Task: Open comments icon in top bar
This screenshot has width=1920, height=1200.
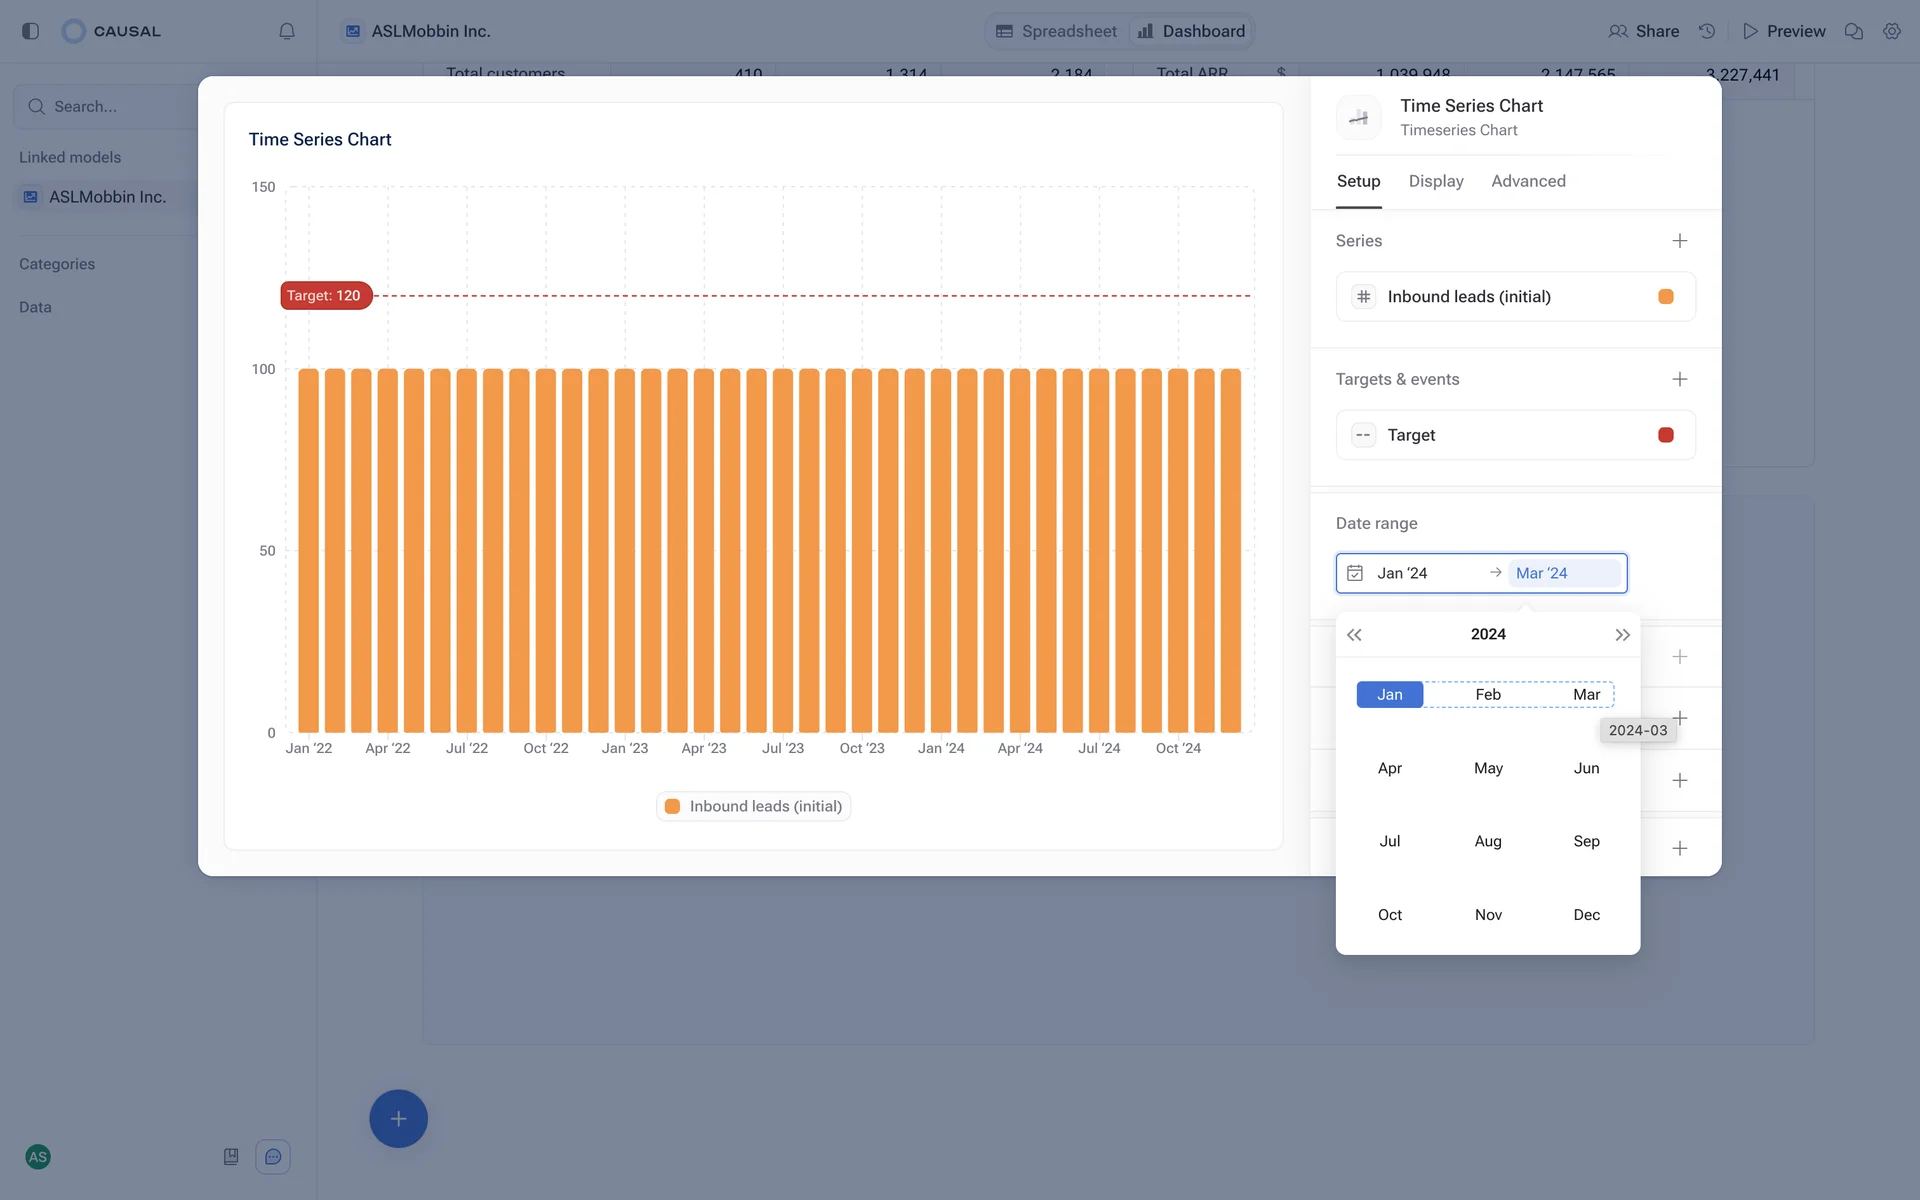Action: tap(1853, 31)
